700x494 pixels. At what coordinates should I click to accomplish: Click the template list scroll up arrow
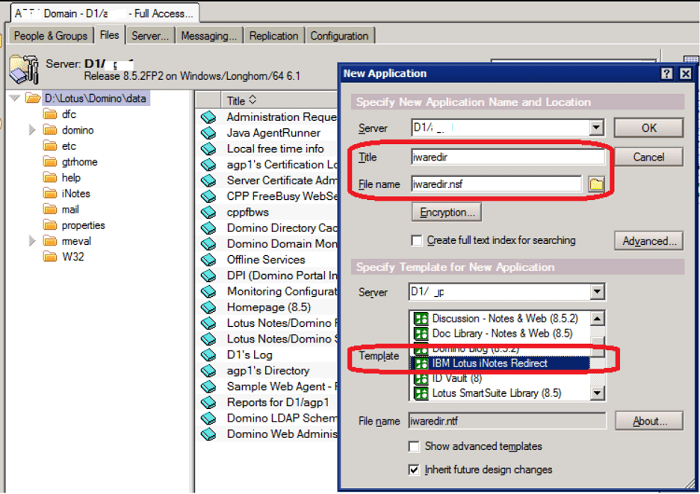597,319
